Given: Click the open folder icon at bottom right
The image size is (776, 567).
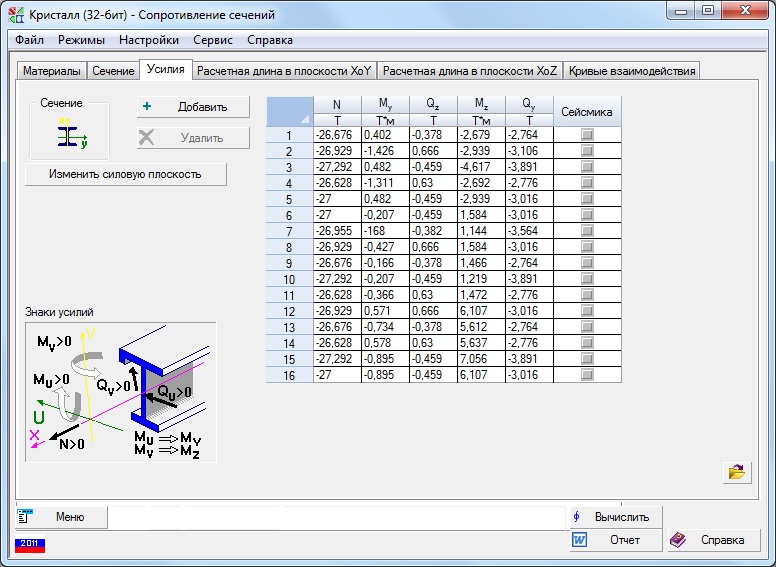Looking at the screenshot, I should (738, 472).
